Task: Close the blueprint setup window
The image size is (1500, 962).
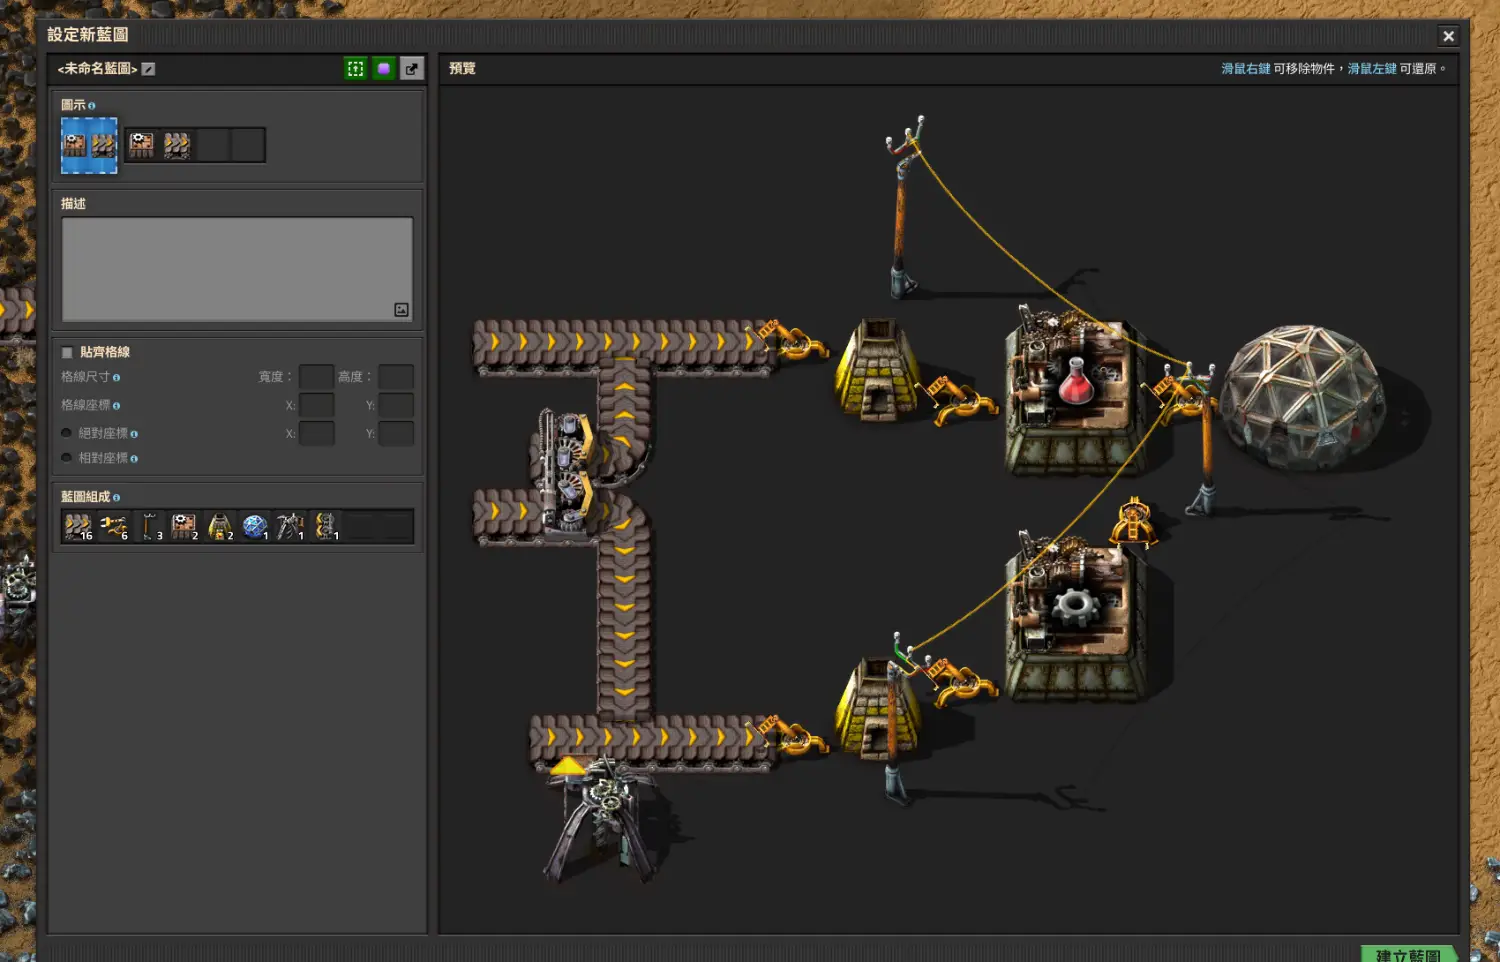Action: coord(1448,36)
